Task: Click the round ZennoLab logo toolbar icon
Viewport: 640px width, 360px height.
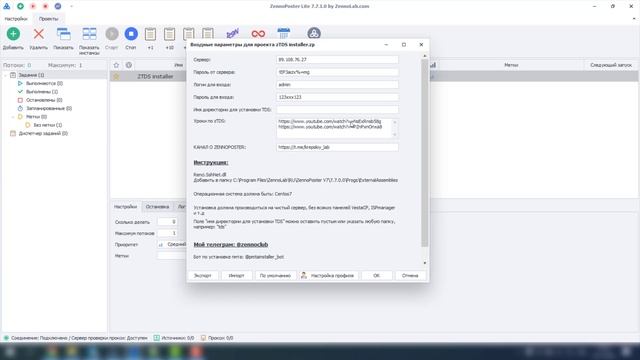Action: point(313,33)
